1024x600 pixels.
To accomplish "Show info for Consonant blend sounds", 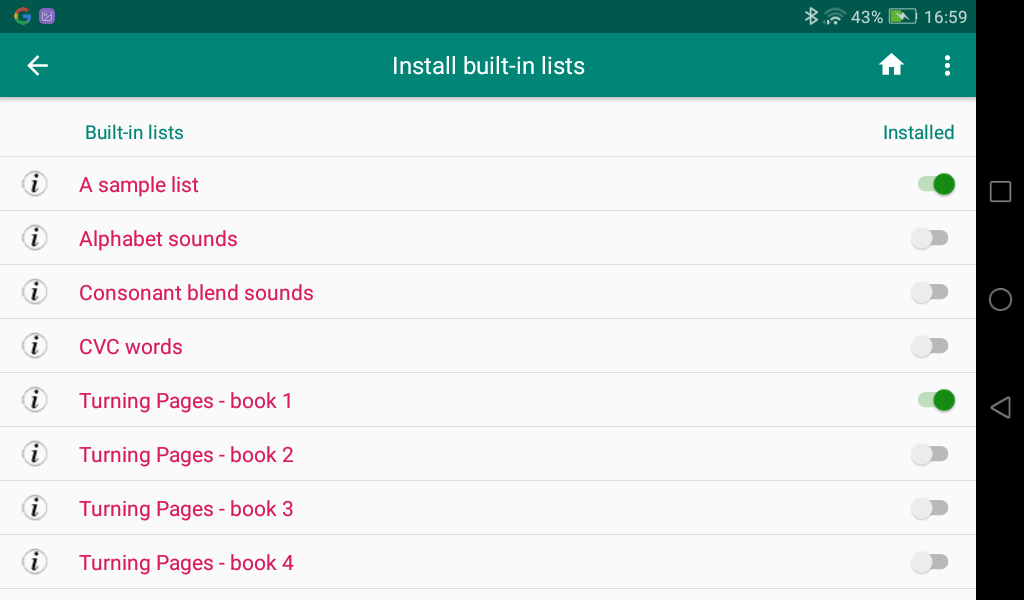I will click(x=35, y=292).
